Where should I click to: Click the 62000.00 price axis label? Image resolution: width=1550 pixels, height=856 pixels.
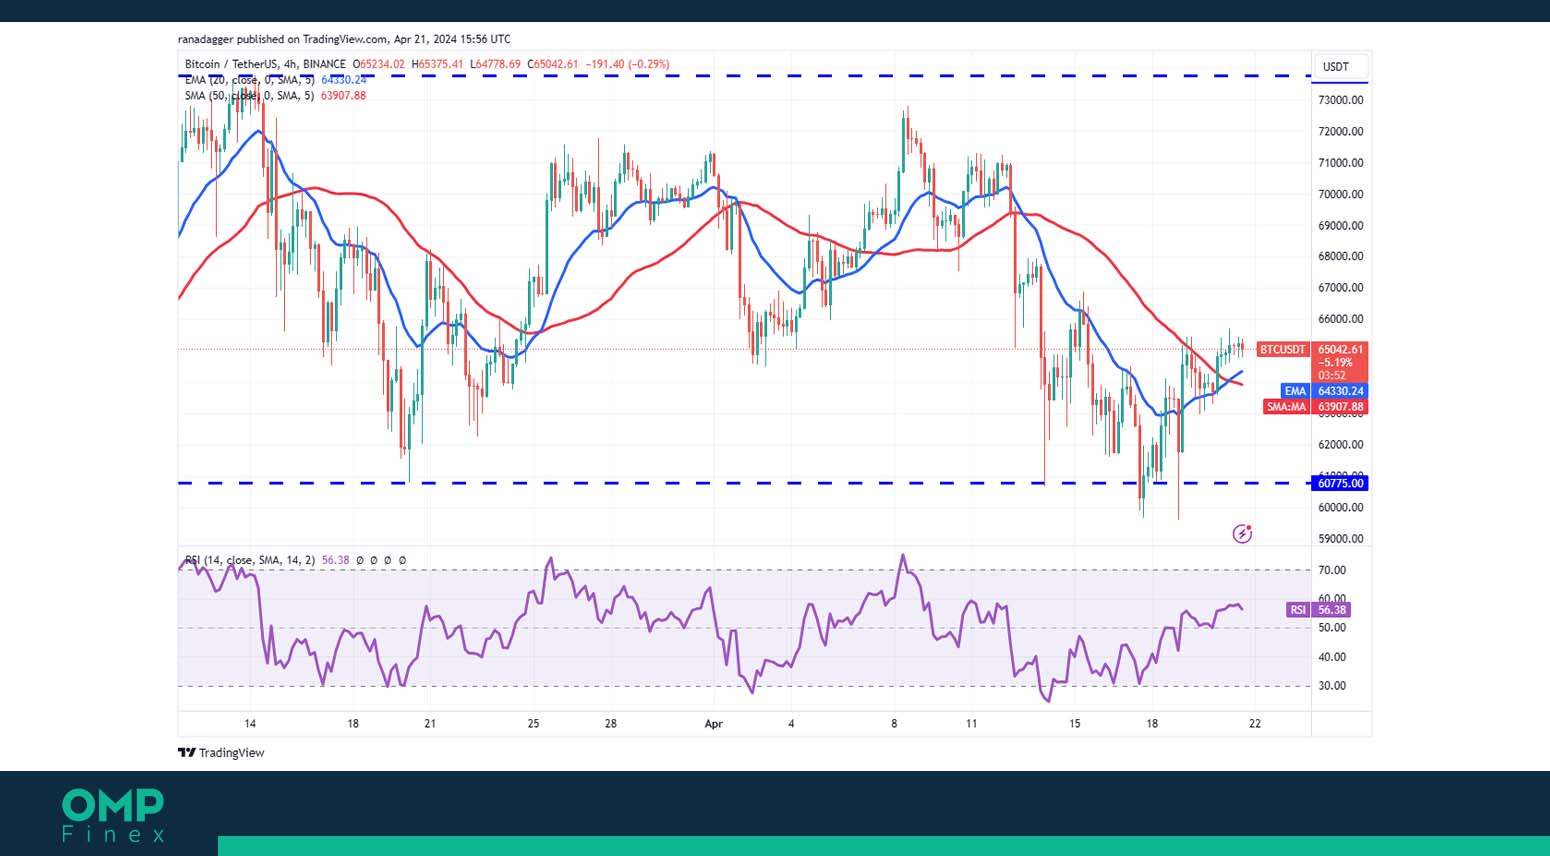pos(1340,445)
